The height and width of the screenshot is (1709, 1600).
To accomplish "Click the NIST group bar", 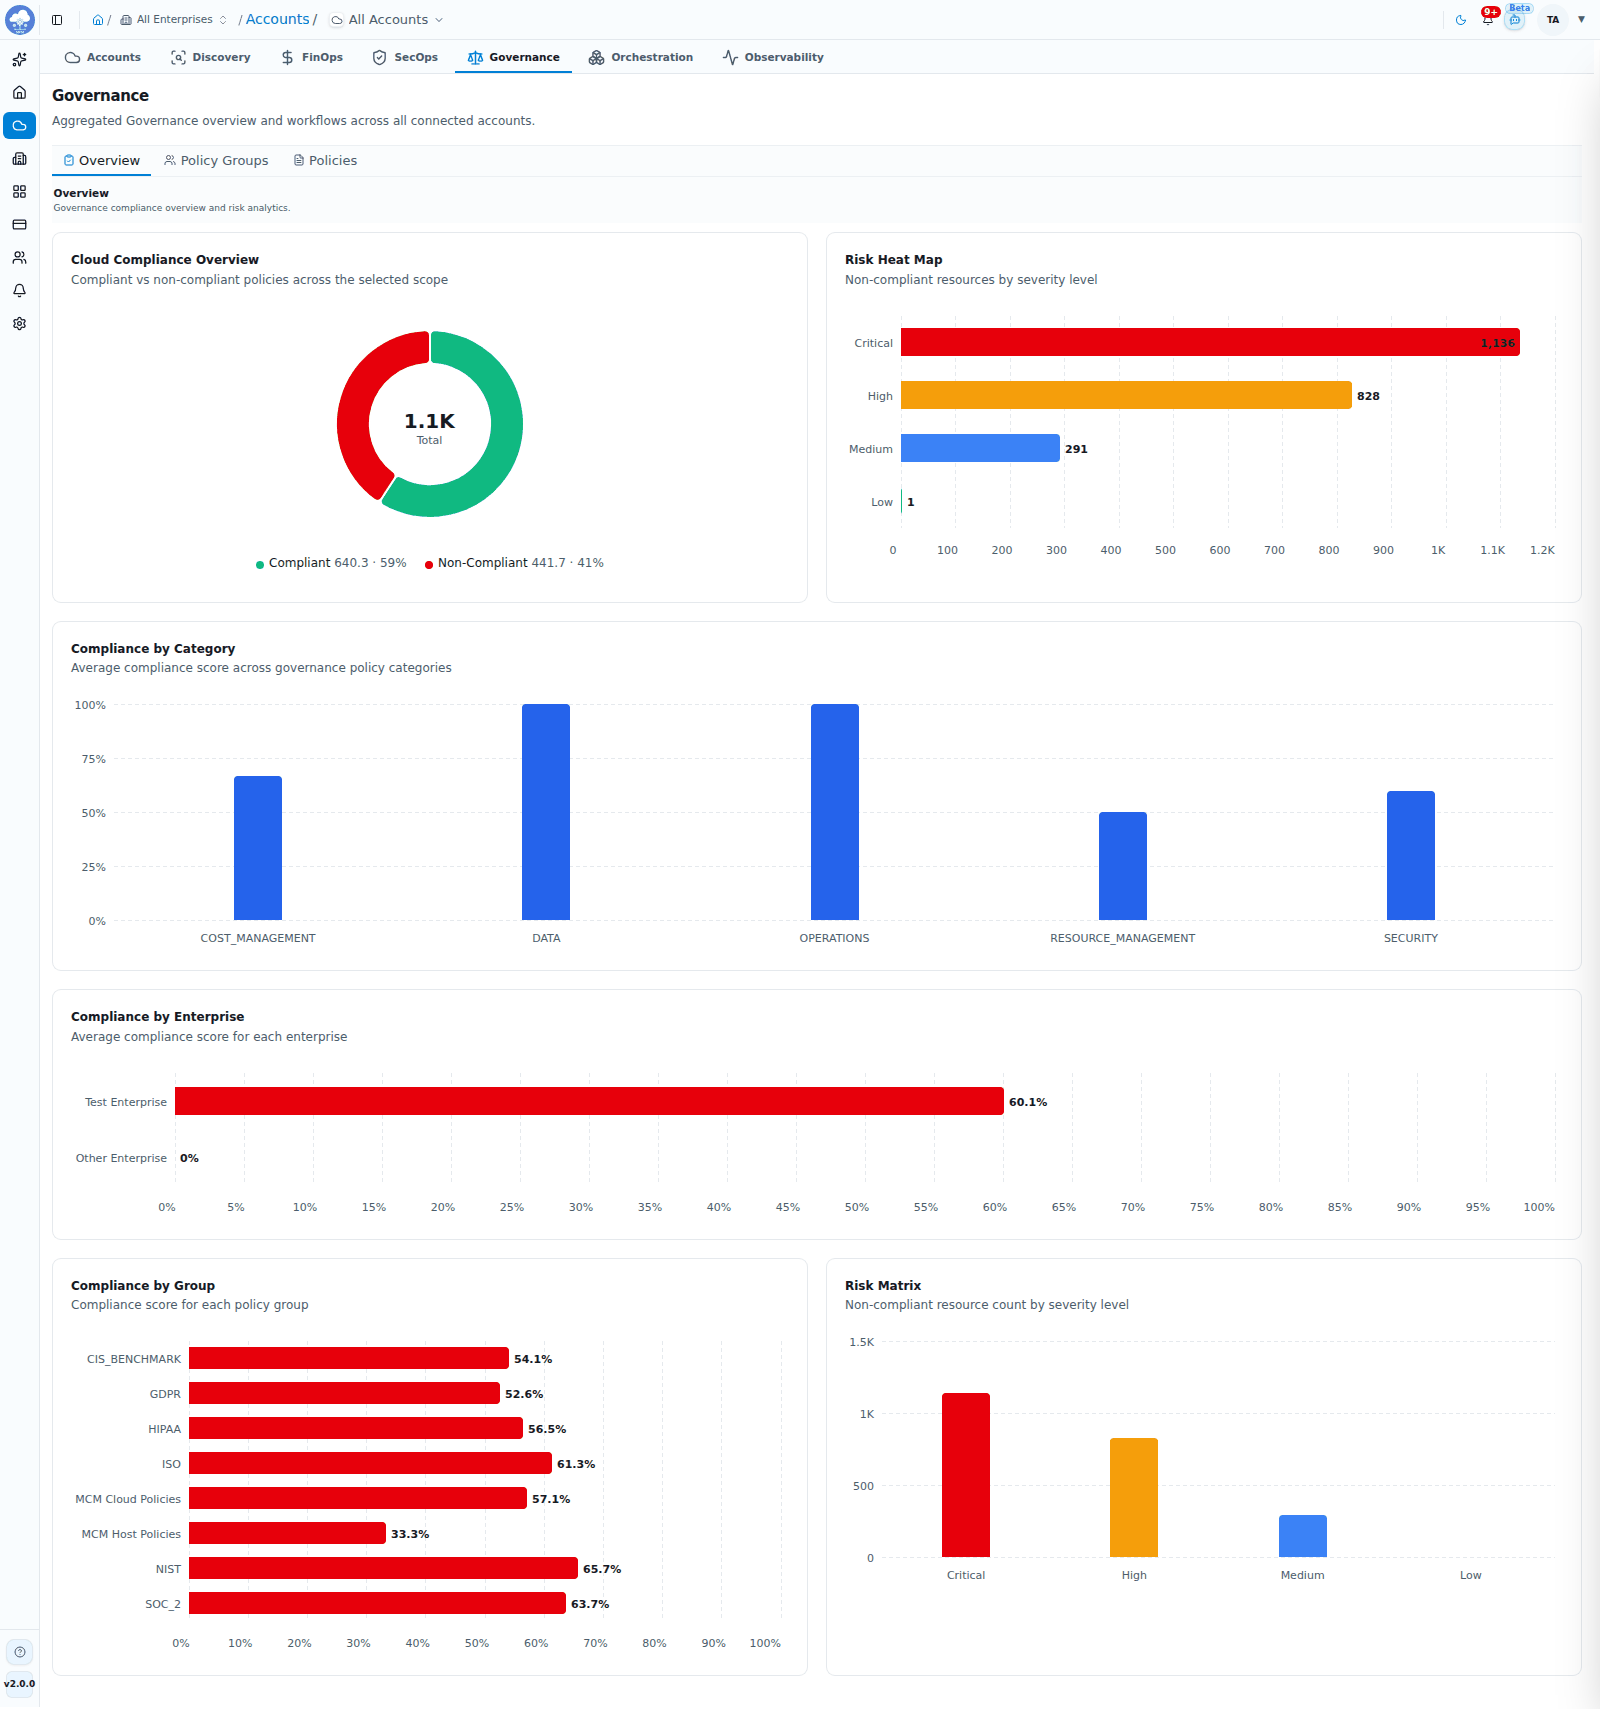I will [383, 1568].
